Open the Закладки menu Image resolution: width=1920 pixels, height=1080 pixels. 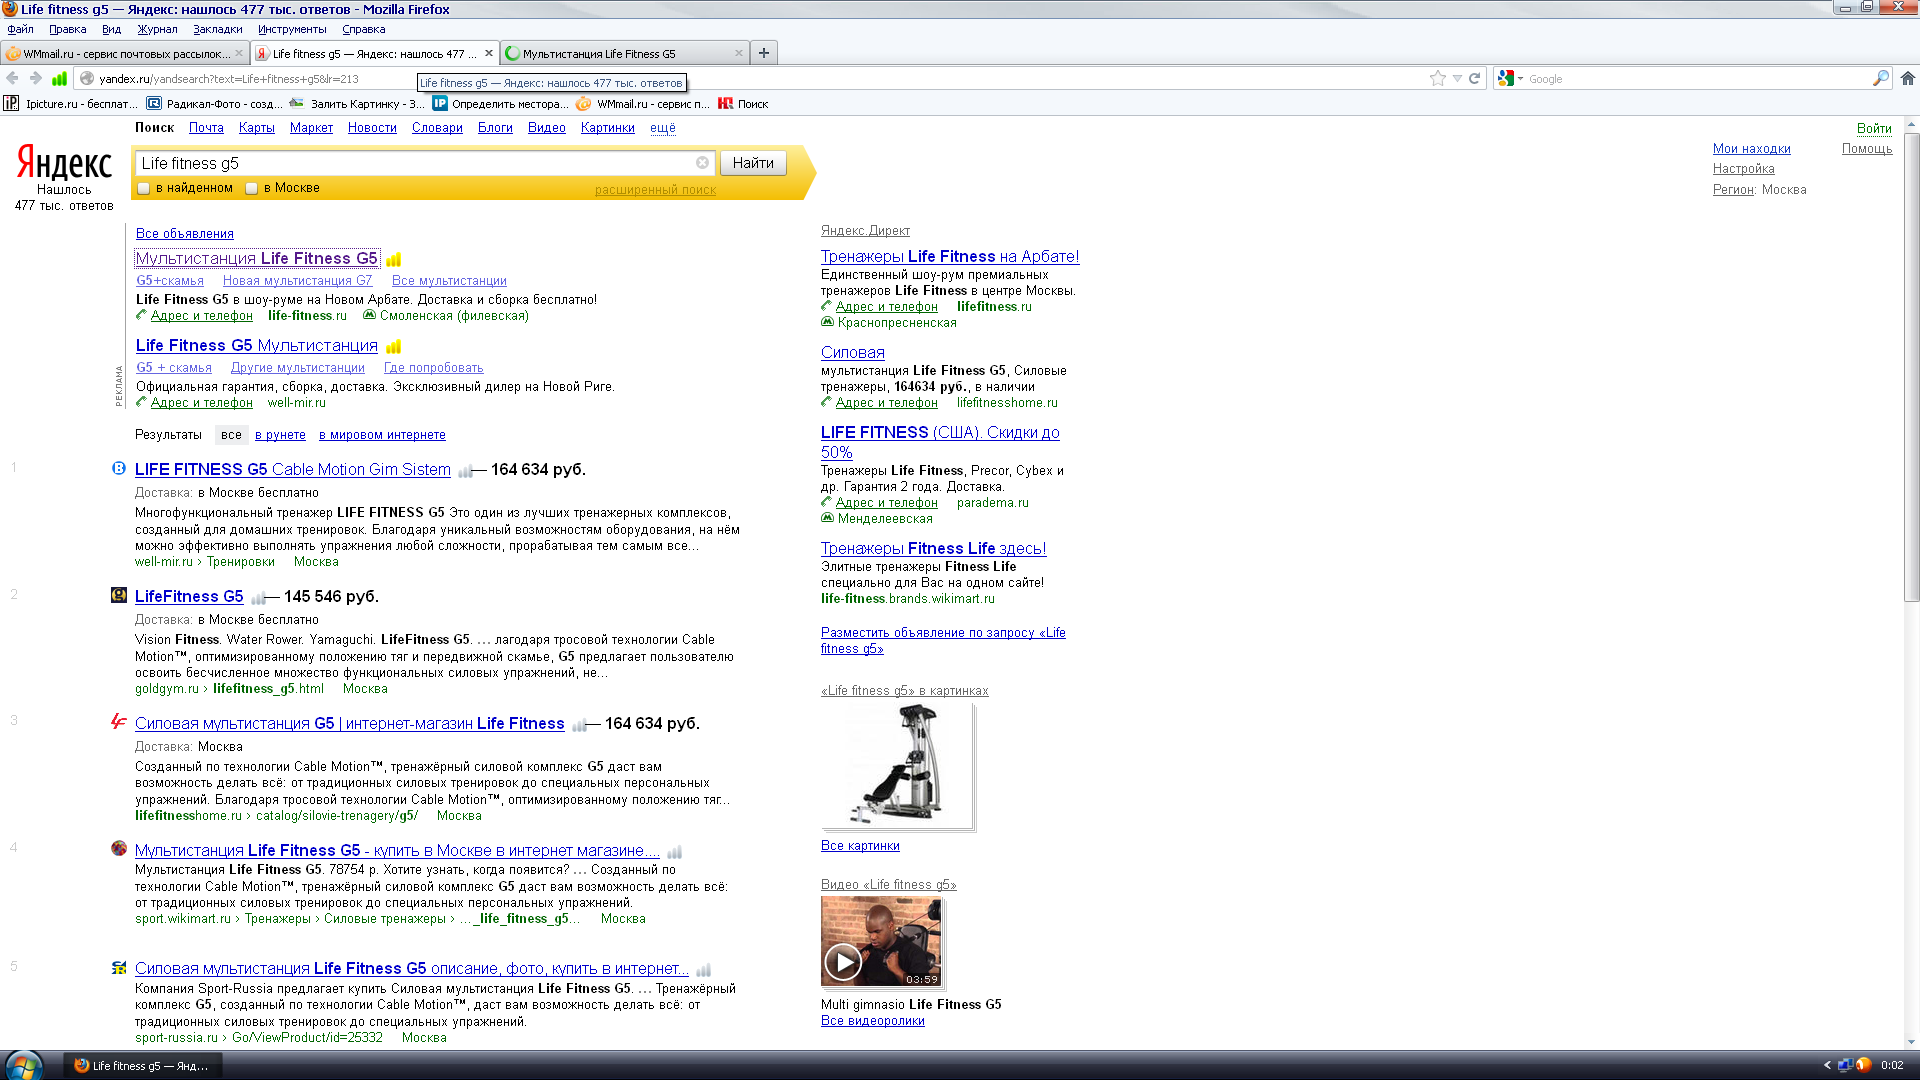tap(217, 29)
